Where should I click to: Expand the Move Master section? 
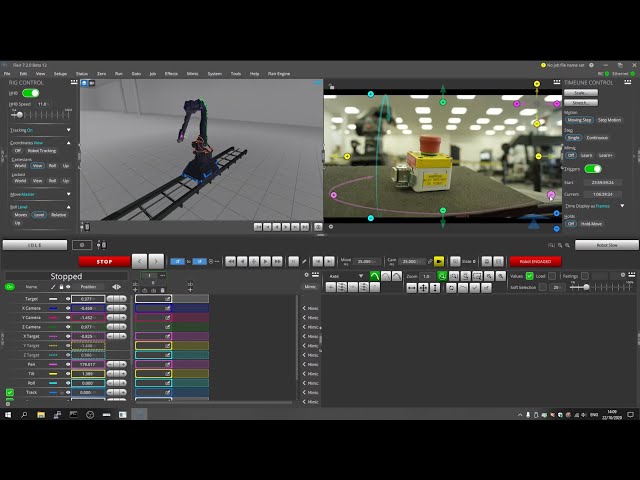tap(68, 194)
